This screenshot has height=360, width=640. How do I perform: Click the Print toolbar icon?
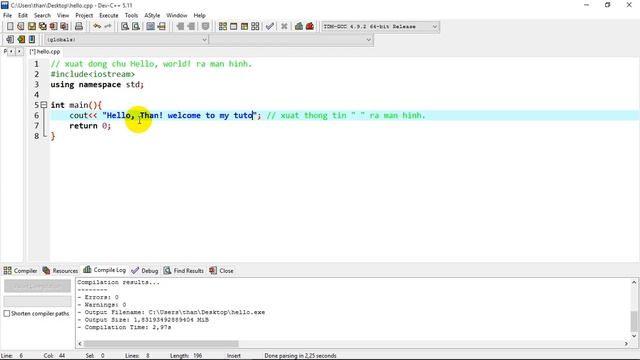[x=79, y=27]
